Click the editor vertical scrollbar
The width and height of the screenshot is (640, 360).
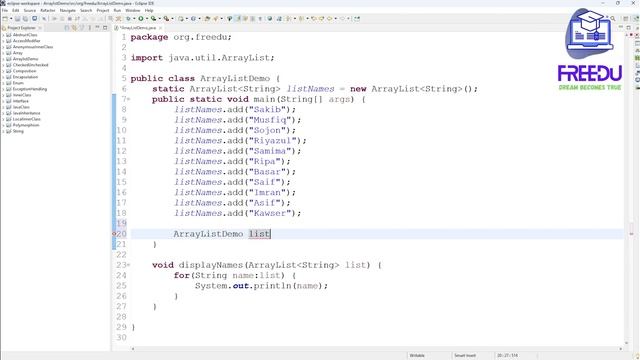tap(627, 189)
